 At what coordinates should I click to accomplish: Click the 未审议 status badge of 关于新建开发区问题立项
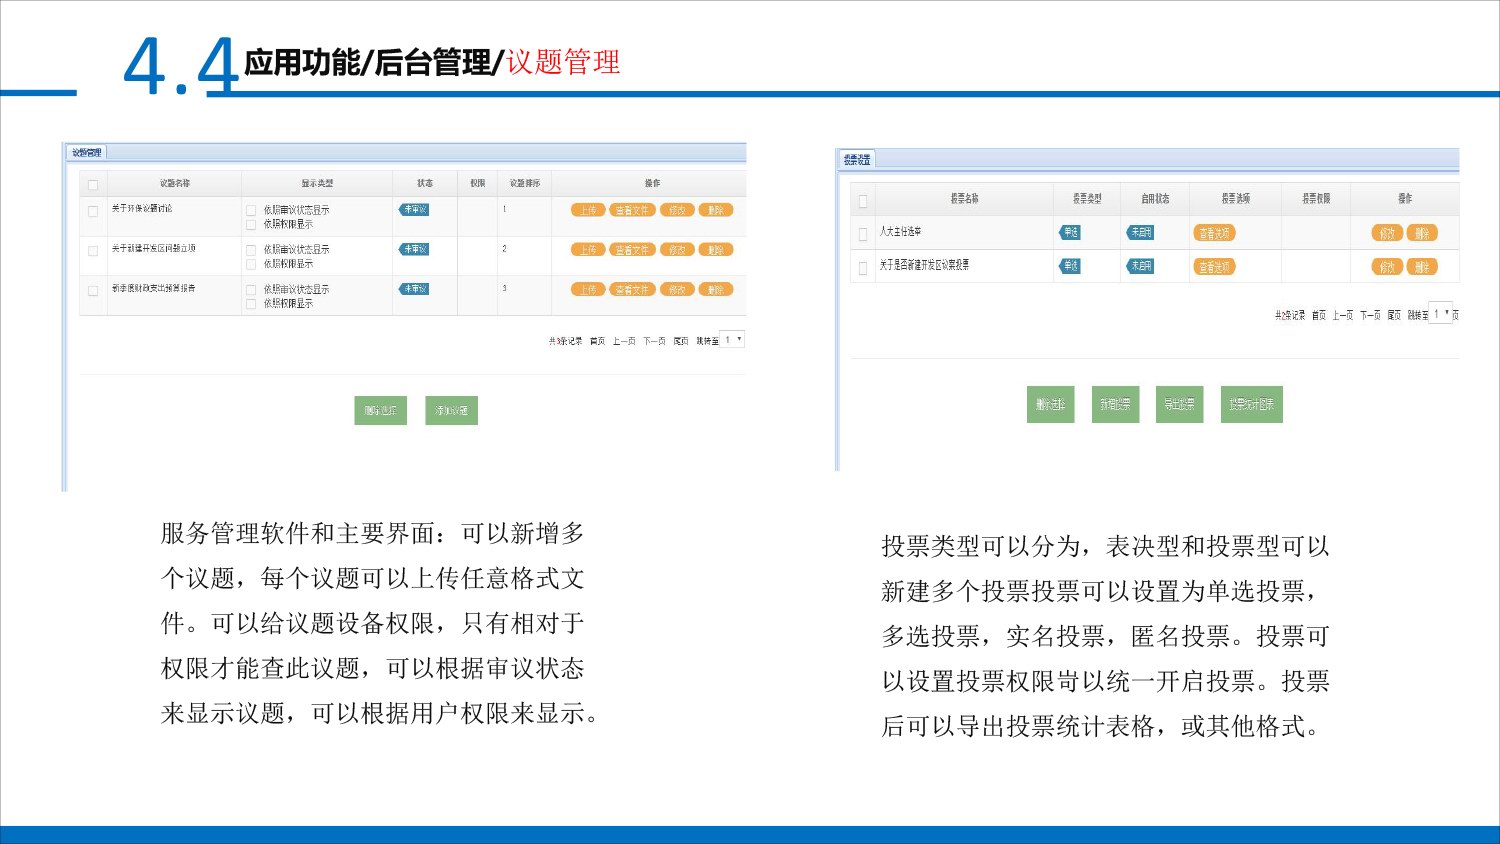click(x=414, y=249)
